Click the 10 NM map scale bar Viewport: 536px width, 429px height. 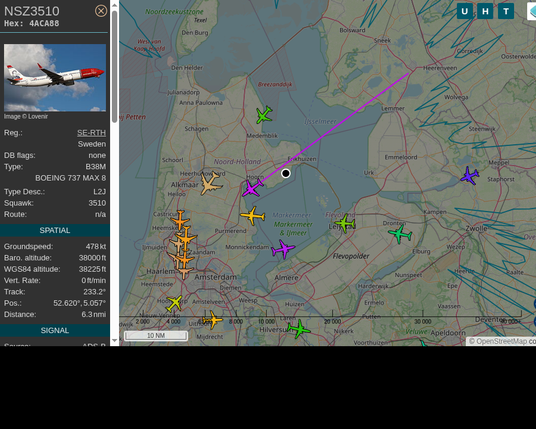click(x=156, y=336)
